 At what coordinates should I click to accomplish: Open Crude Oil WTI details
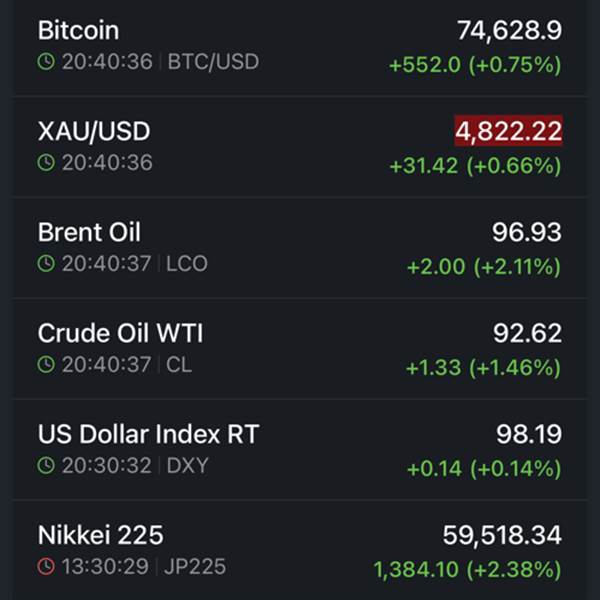tap(120, 333)
